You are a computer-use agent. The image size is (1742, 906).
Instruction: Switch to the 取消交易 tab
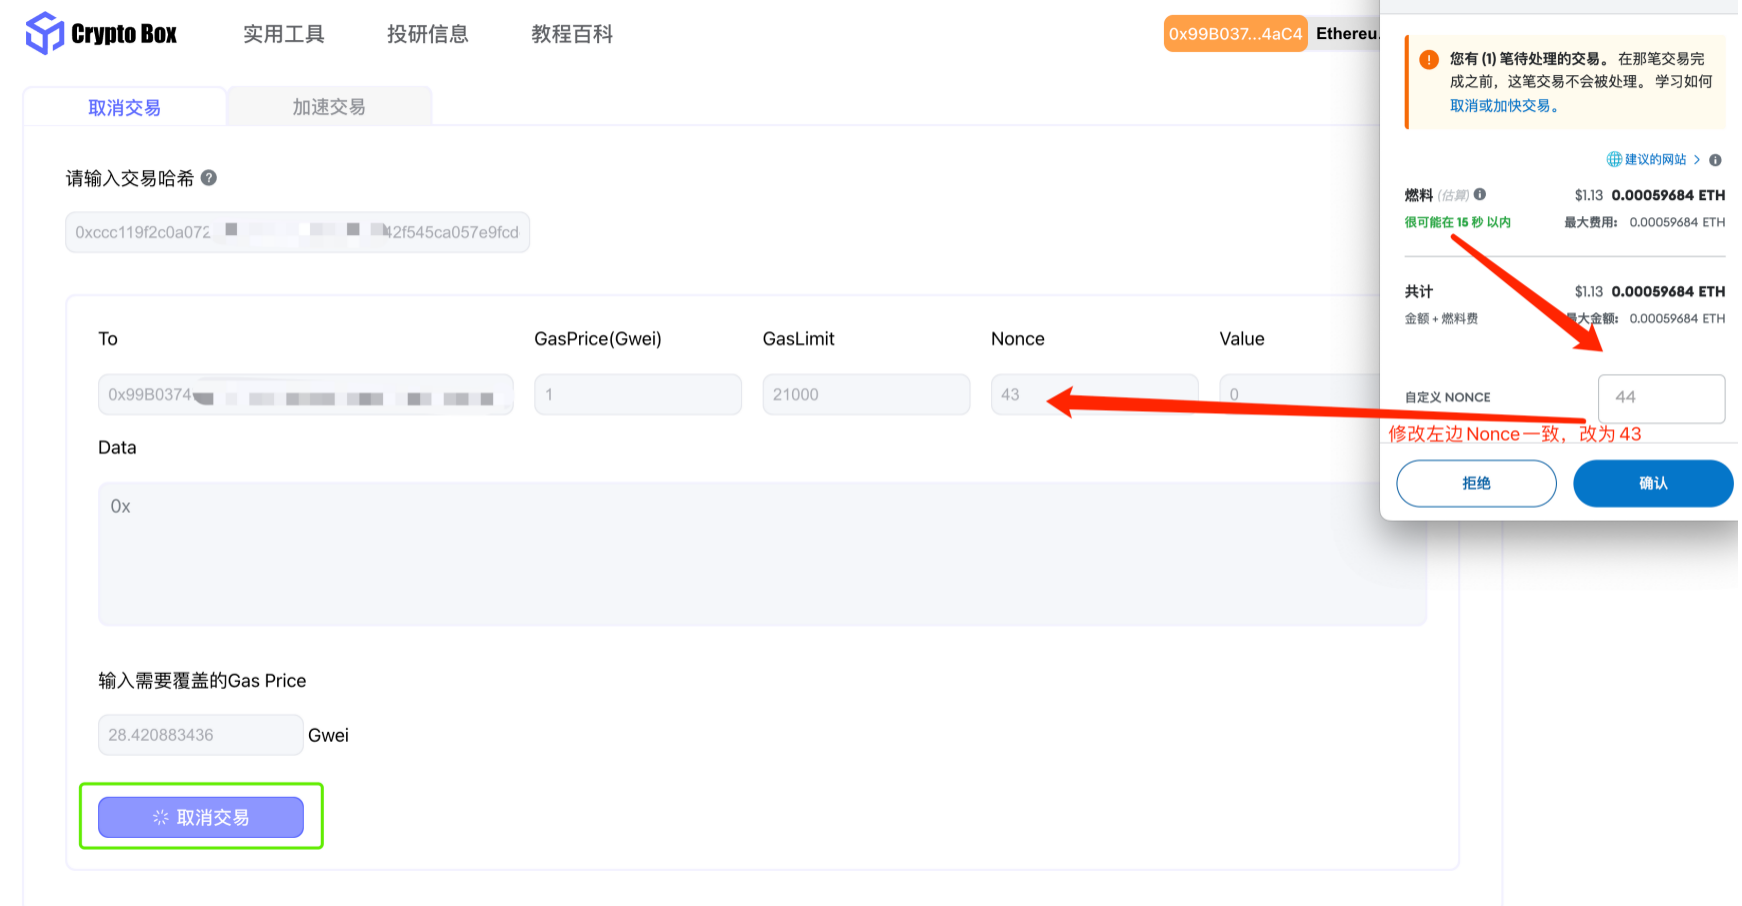pos(125,107)
